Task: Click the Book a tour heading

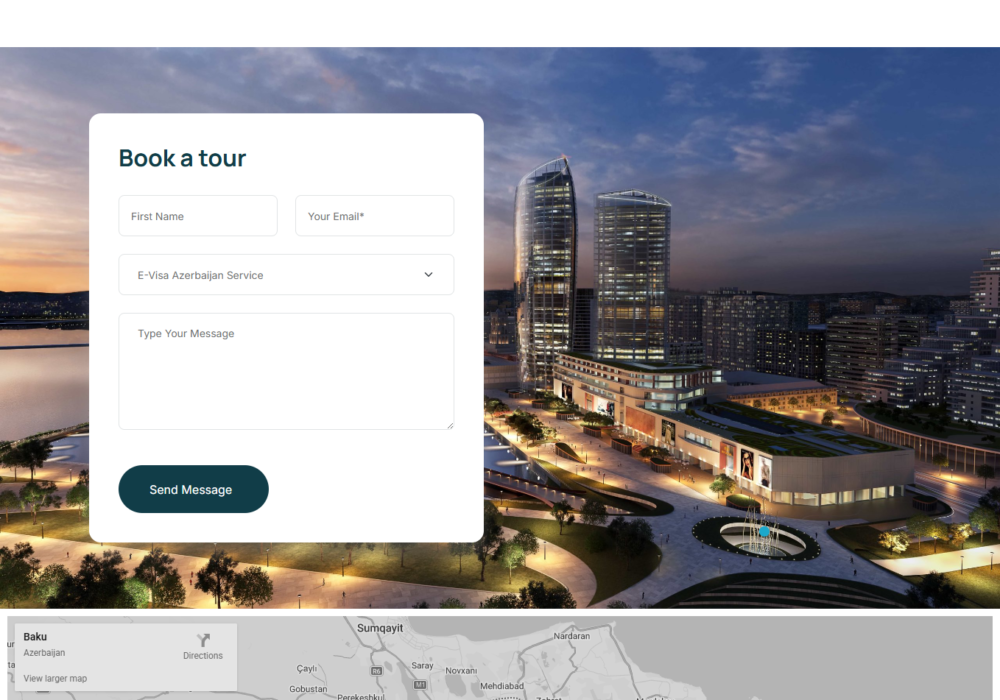Action: coord(182,158)
